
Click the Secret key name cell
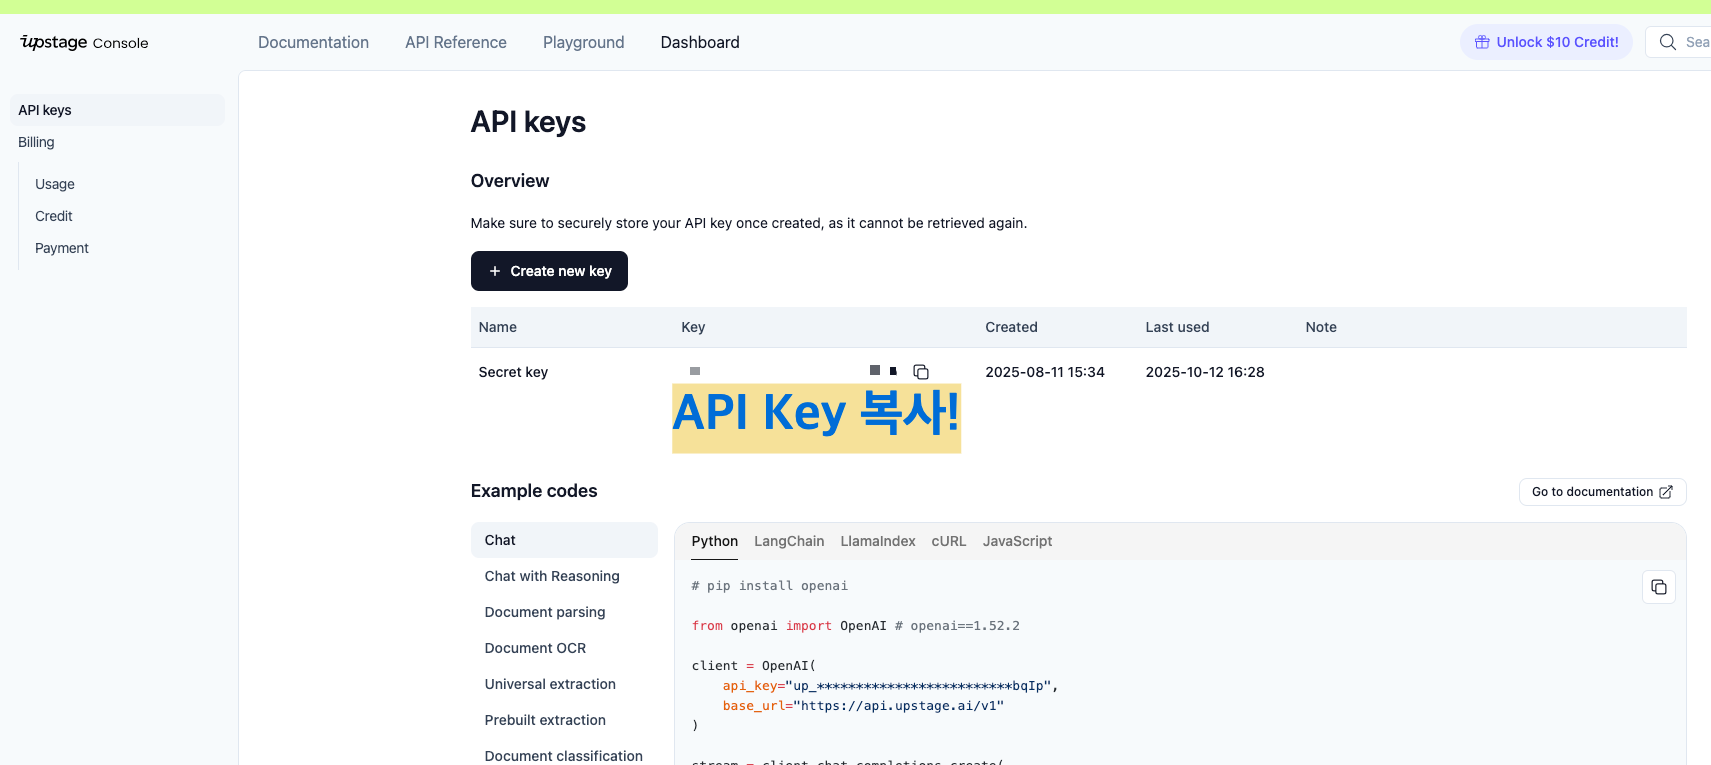pyautogui.click(x=513, y=372)
